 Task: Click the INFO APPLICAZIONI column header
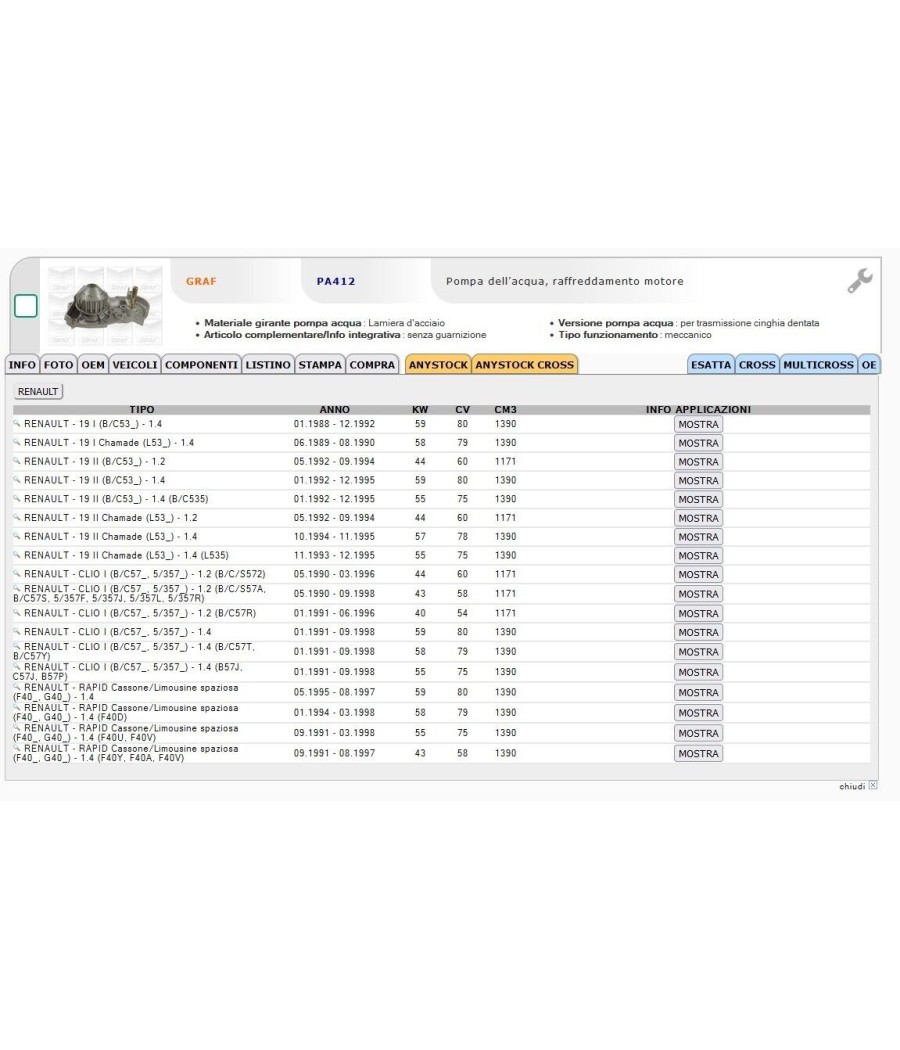(x=698, y=409)
